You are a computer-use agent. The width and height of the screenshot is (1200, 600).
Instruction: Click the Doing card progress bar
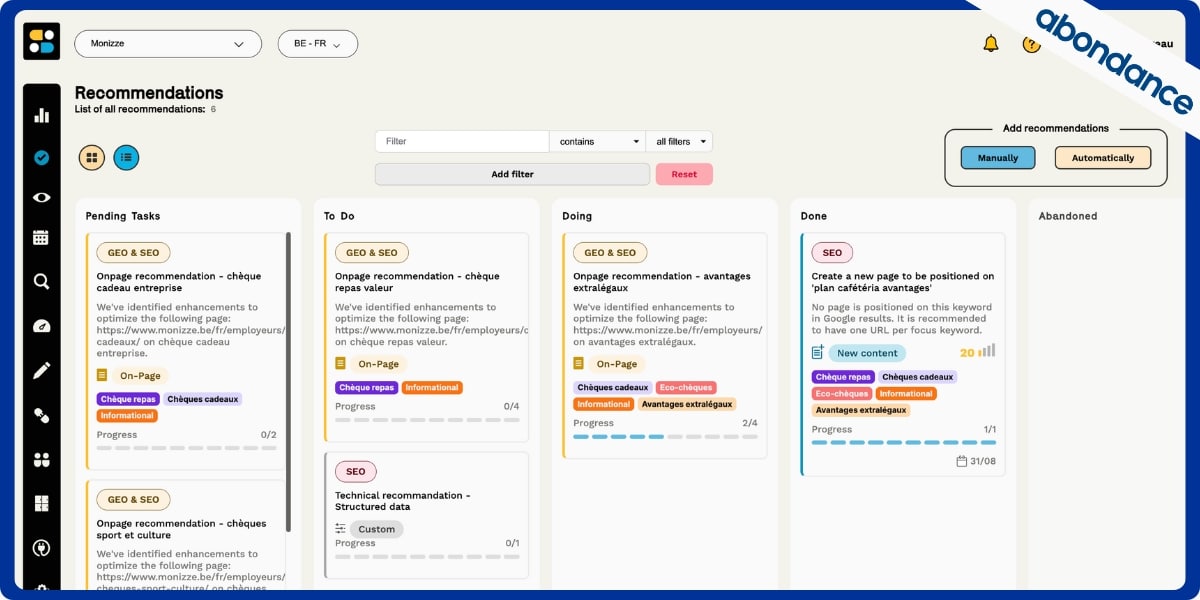pyautogui.click(x=665, y=437)
